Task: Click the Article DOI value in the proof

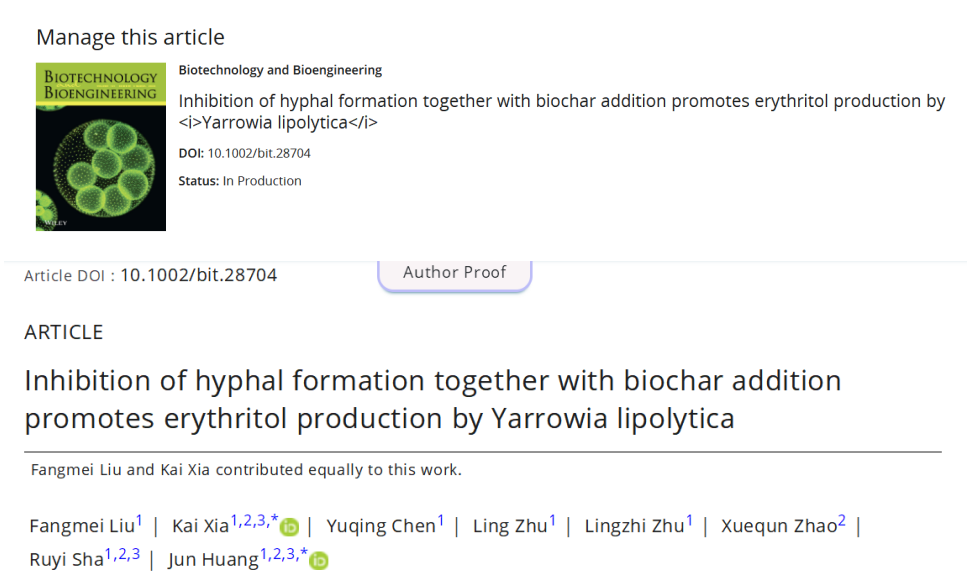Action: (x=198, y=275)
